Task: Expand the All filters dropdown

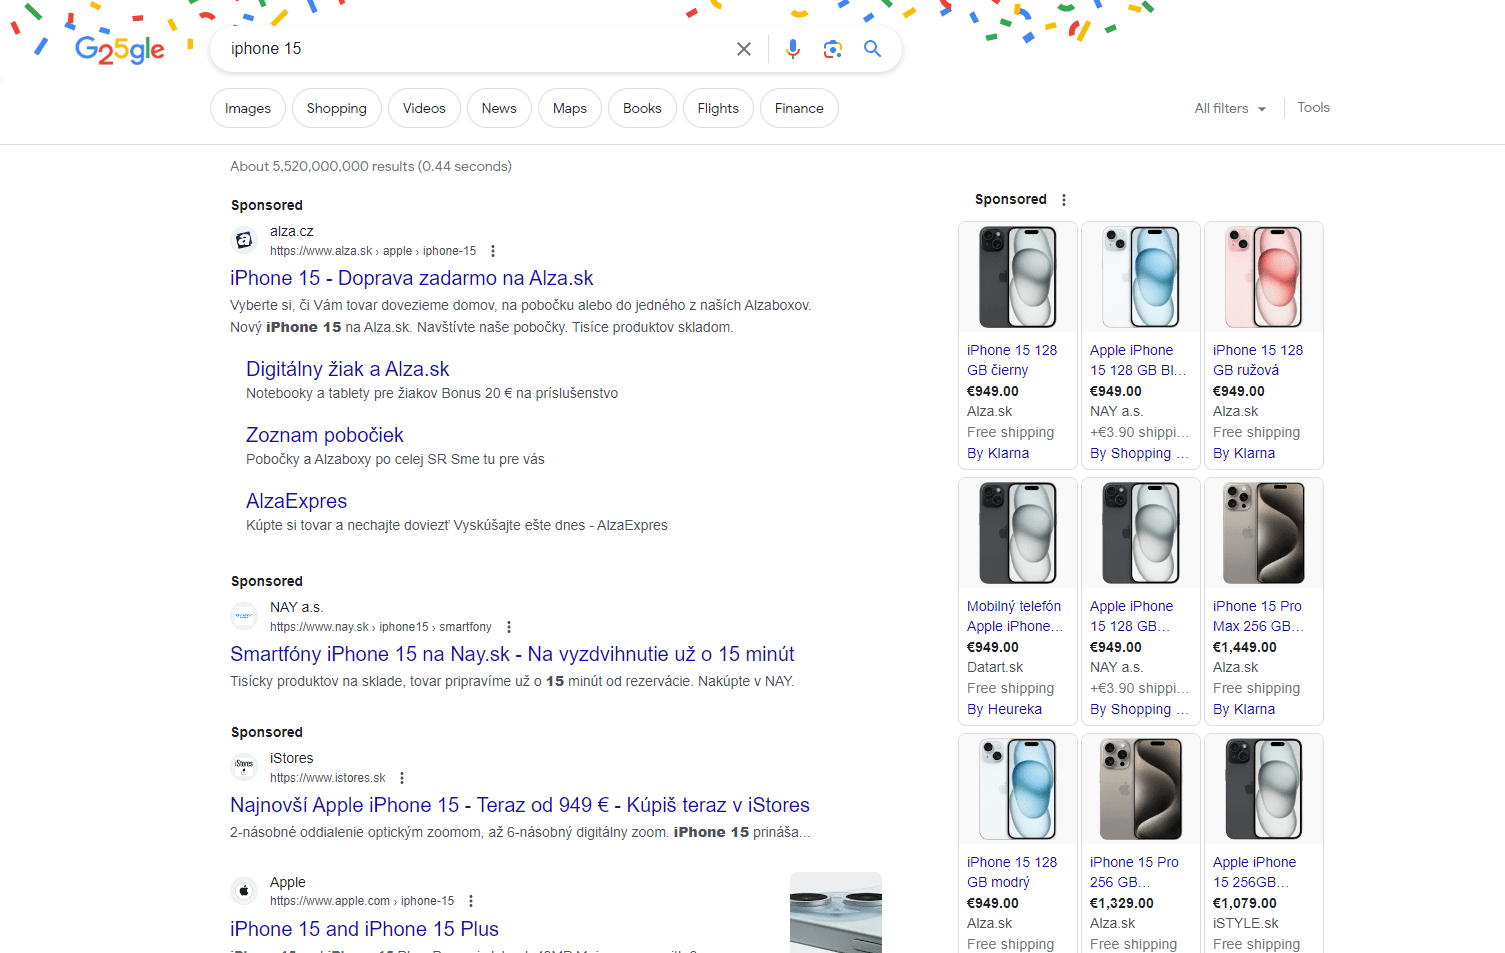Action: (x=1229, y=108)
